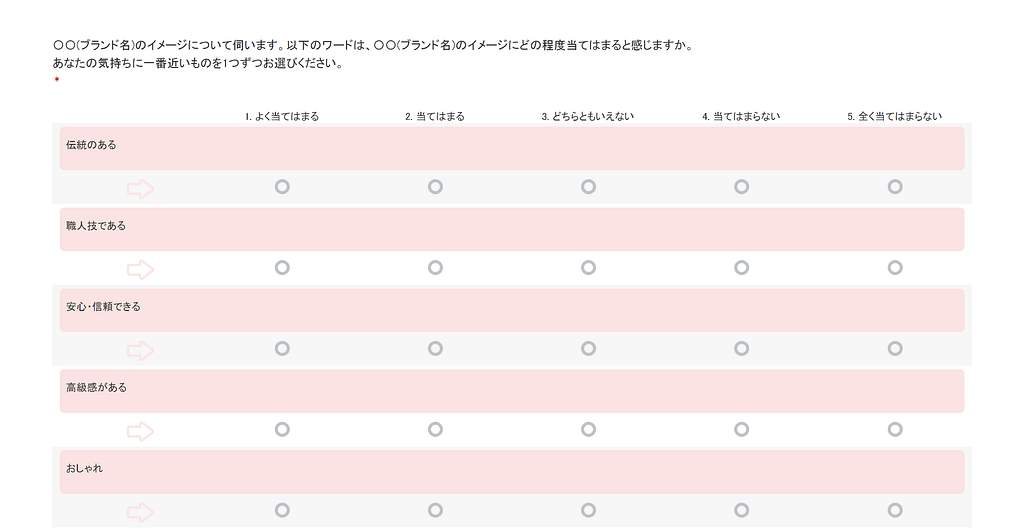Choose '当てはまらない' for 職人技である
Image resolution: width=1024 pixels, height=531 pixels.
pyautogui.click(x=741, y=268)
